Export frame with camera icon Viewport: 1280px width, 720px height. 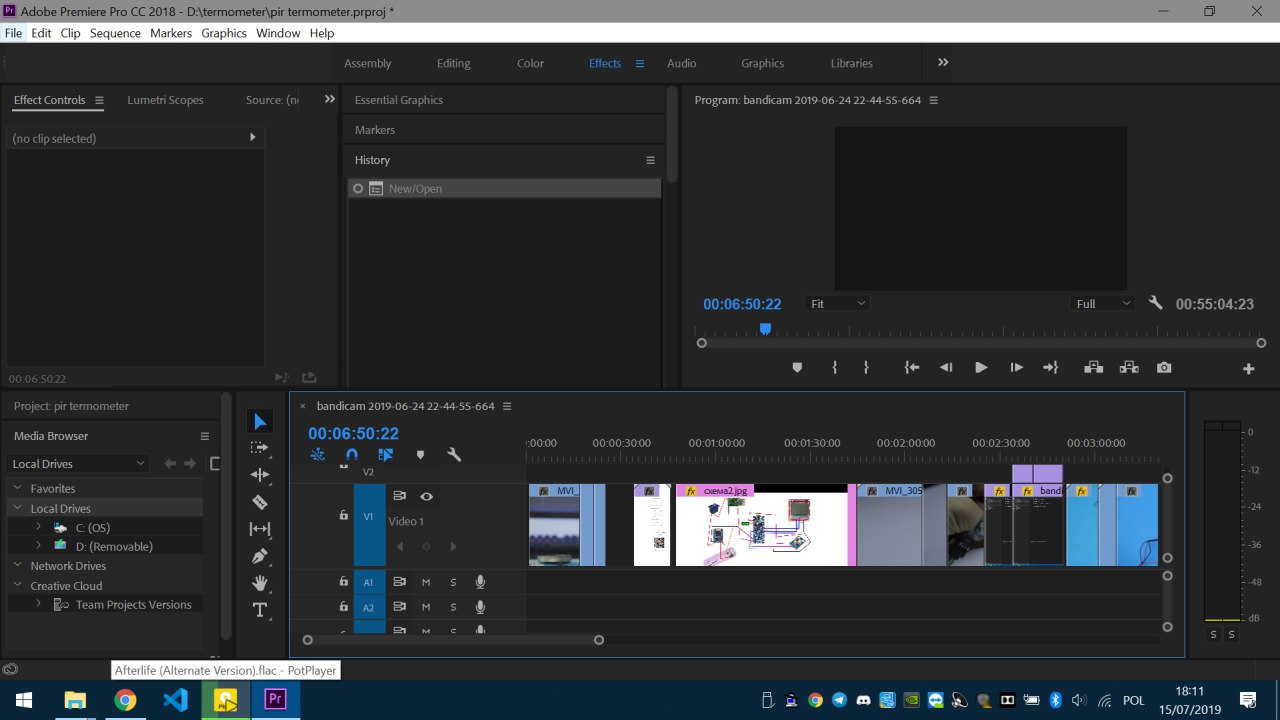pyautogui.click(x=1164, y=368)
